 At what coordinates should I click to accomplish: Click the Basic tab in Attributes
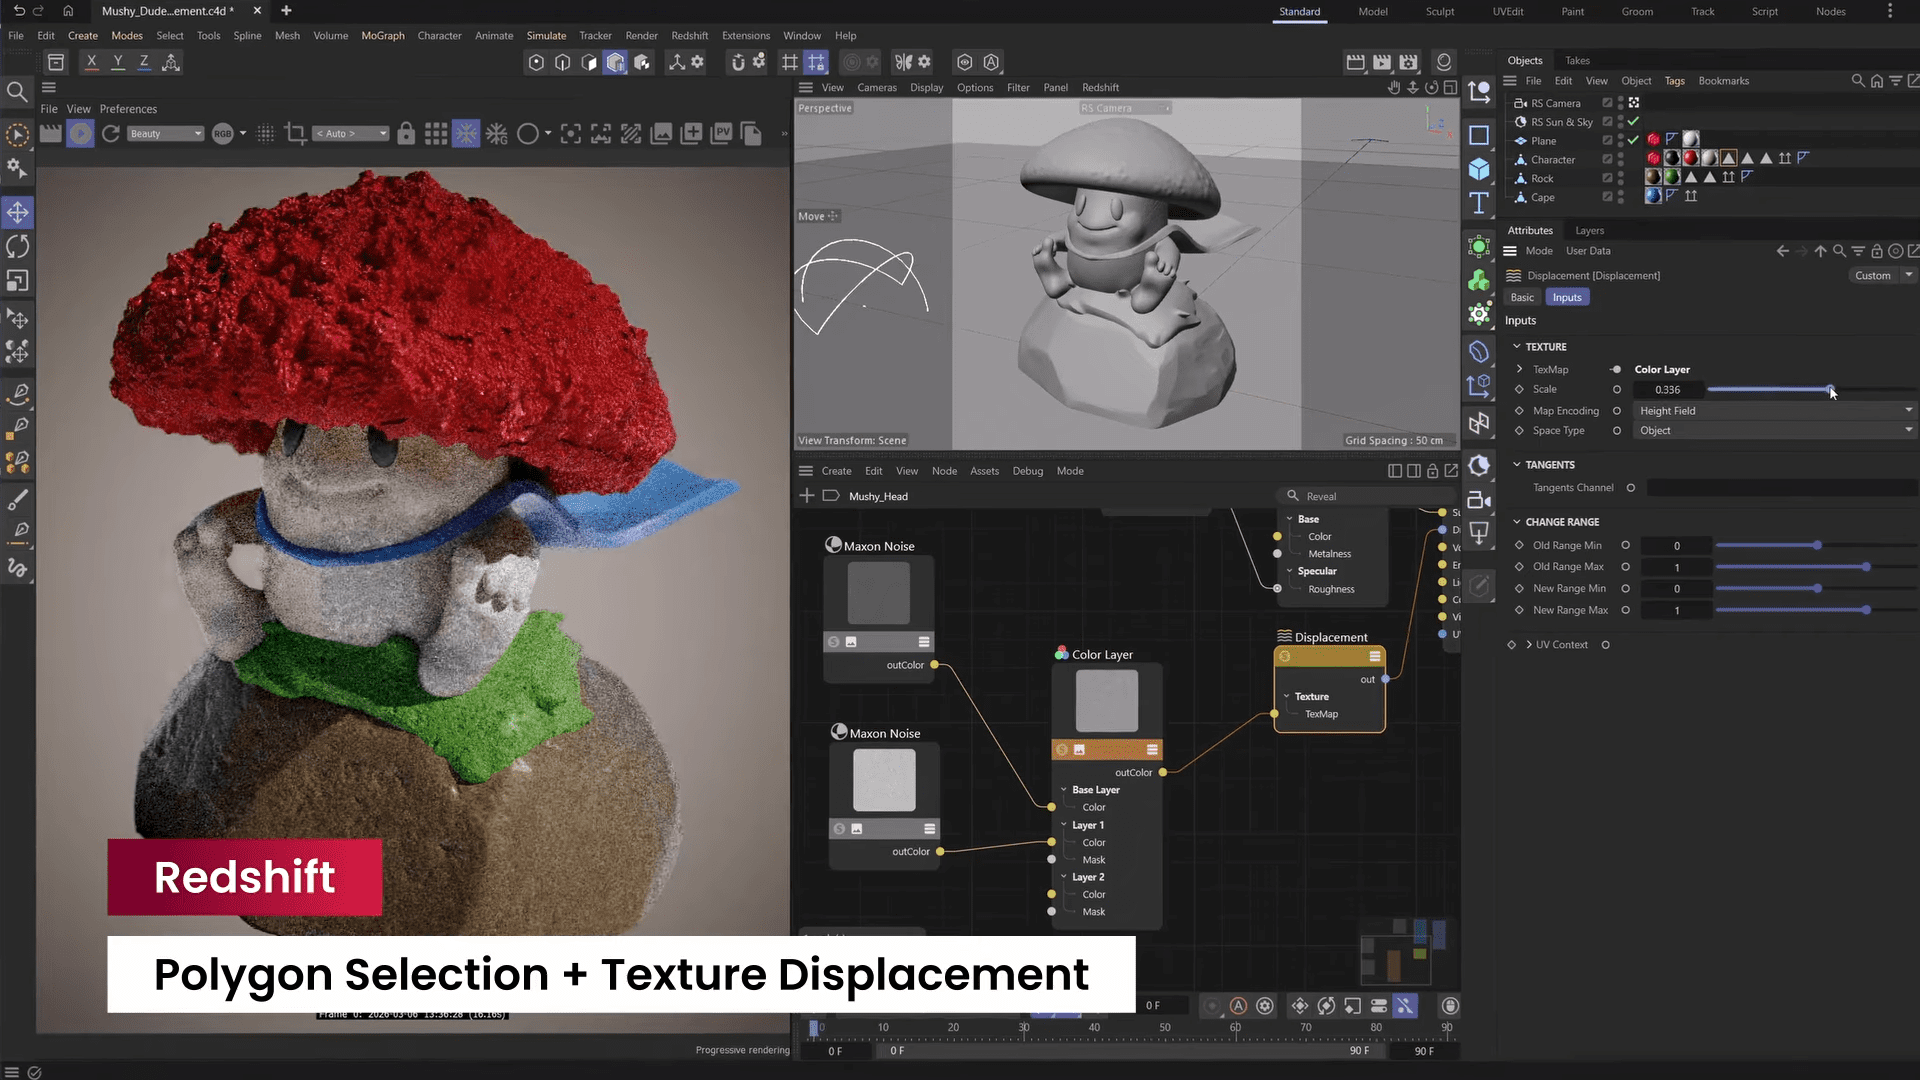[1522, 298]
